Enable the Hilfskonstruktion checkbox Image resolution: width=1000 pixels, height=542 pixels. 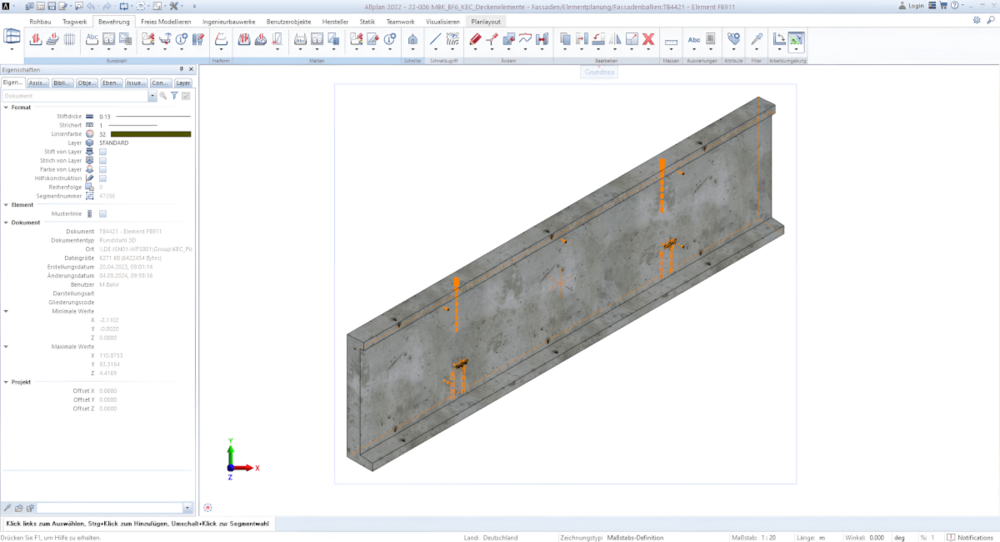tap(103, 178)
